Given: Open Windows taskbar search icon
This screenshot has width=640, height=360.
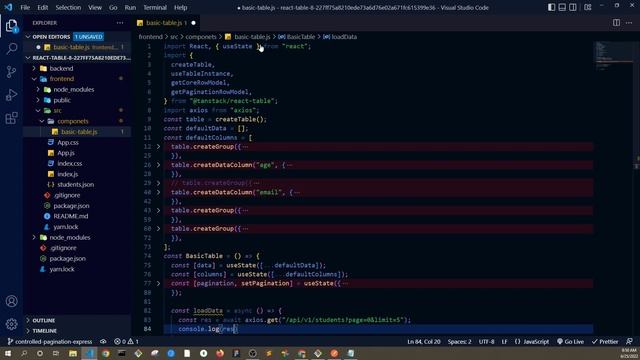Looking at the screenshot, I should click(24, 353).
